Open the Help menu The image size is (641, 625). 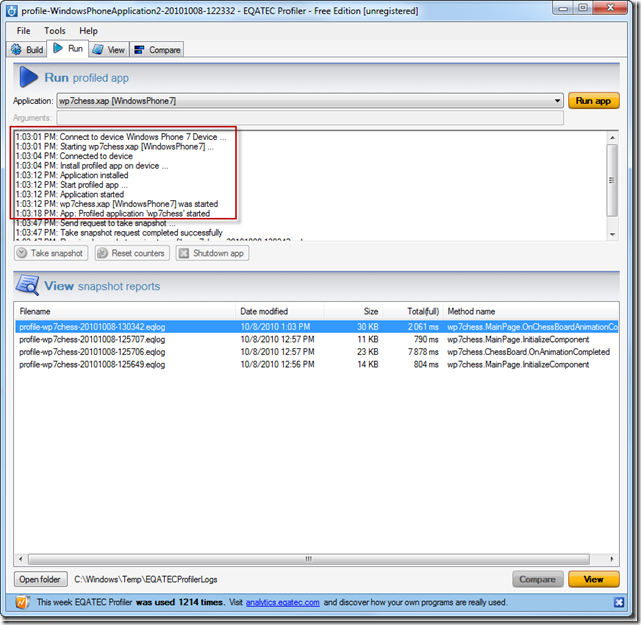88,31
